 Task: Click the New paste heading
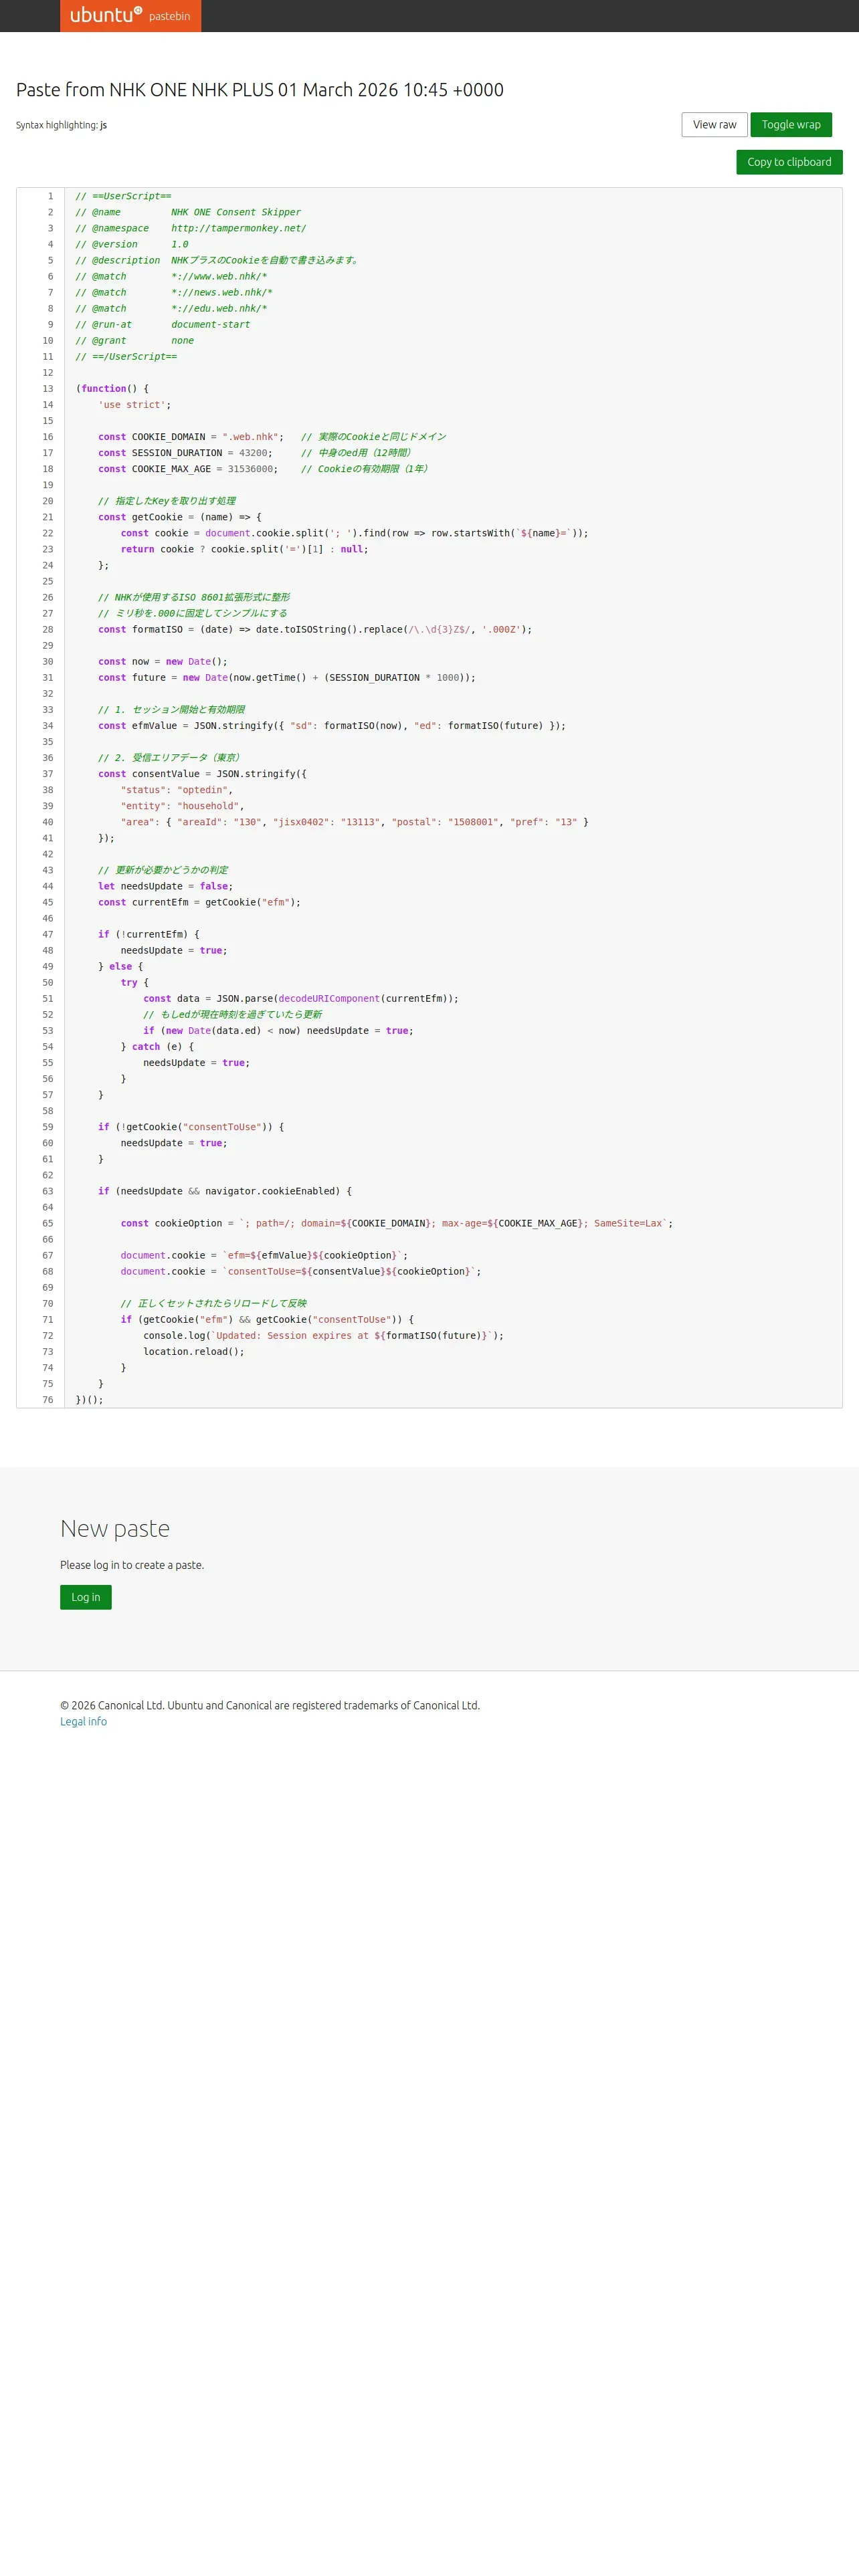115,1528
